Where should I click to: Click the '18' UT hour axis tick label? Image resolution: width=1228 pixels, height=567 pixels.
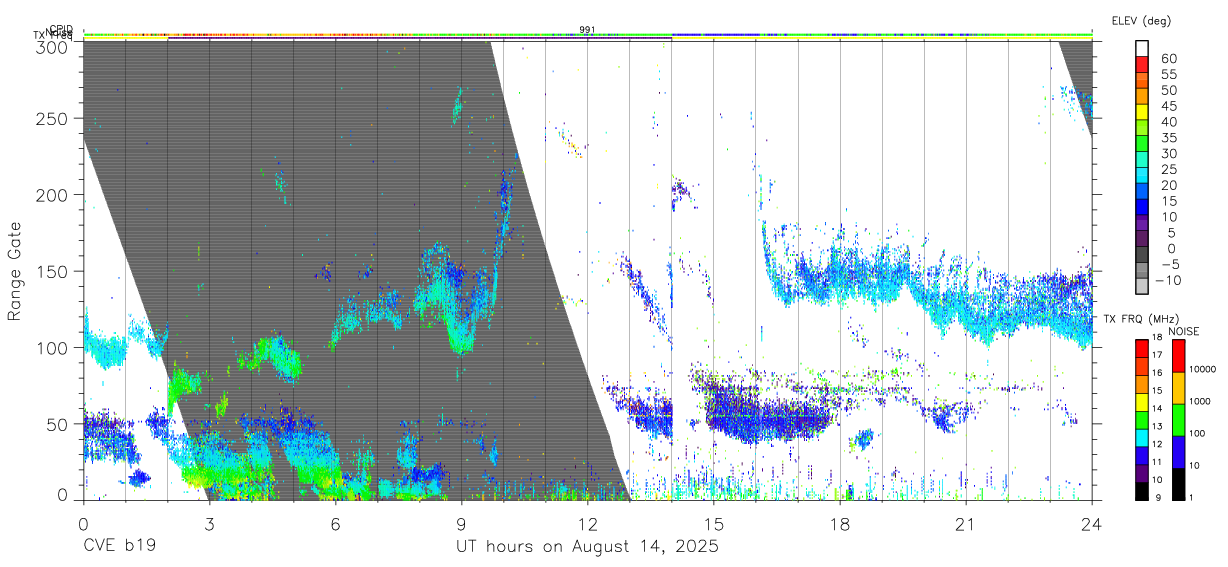point(840,524)
